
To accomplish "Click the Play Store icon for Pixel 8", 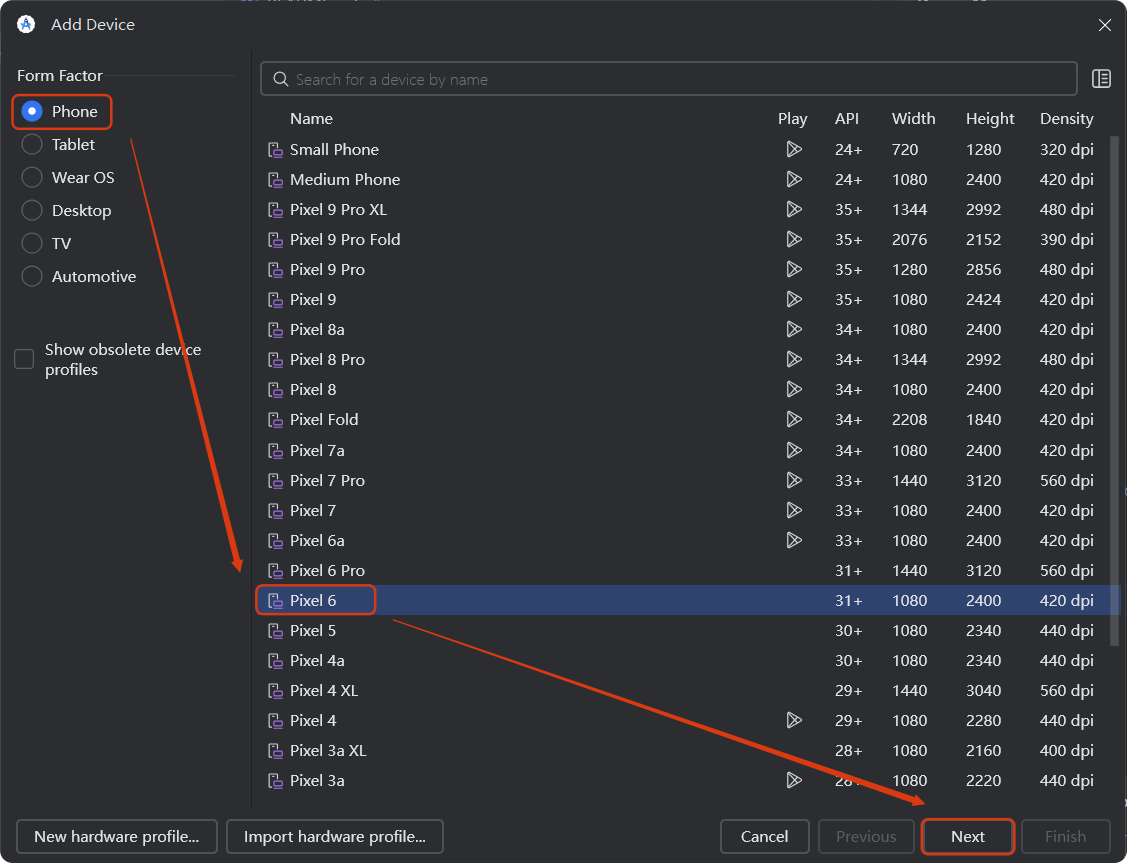I will 794,389.
